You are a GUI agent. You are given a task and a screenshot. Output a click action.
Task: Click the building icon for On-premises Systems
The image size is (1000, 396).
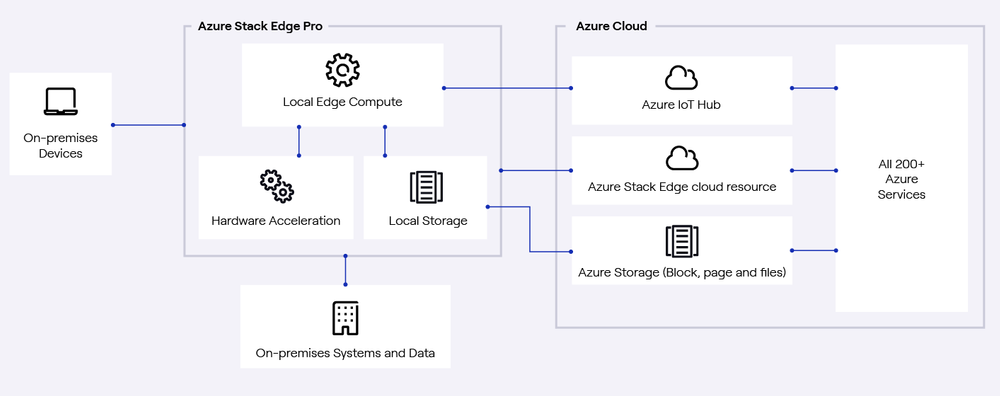[345, 318]
